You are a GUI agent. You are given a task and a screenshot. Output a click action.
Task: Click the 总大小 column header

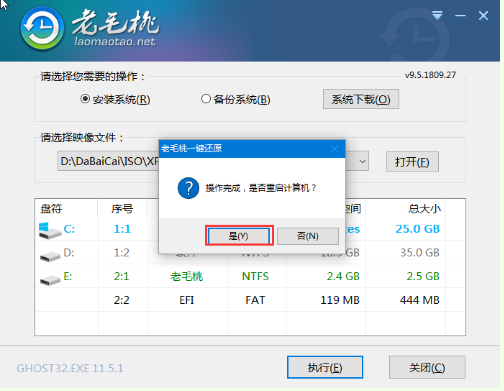click(424, 209)
